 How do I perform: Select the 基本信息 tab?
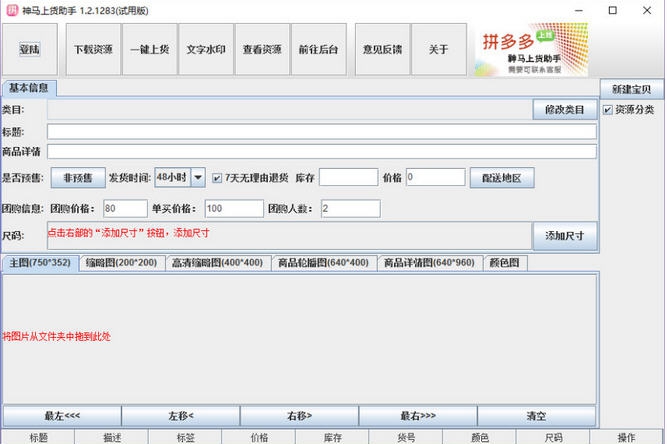29,88
